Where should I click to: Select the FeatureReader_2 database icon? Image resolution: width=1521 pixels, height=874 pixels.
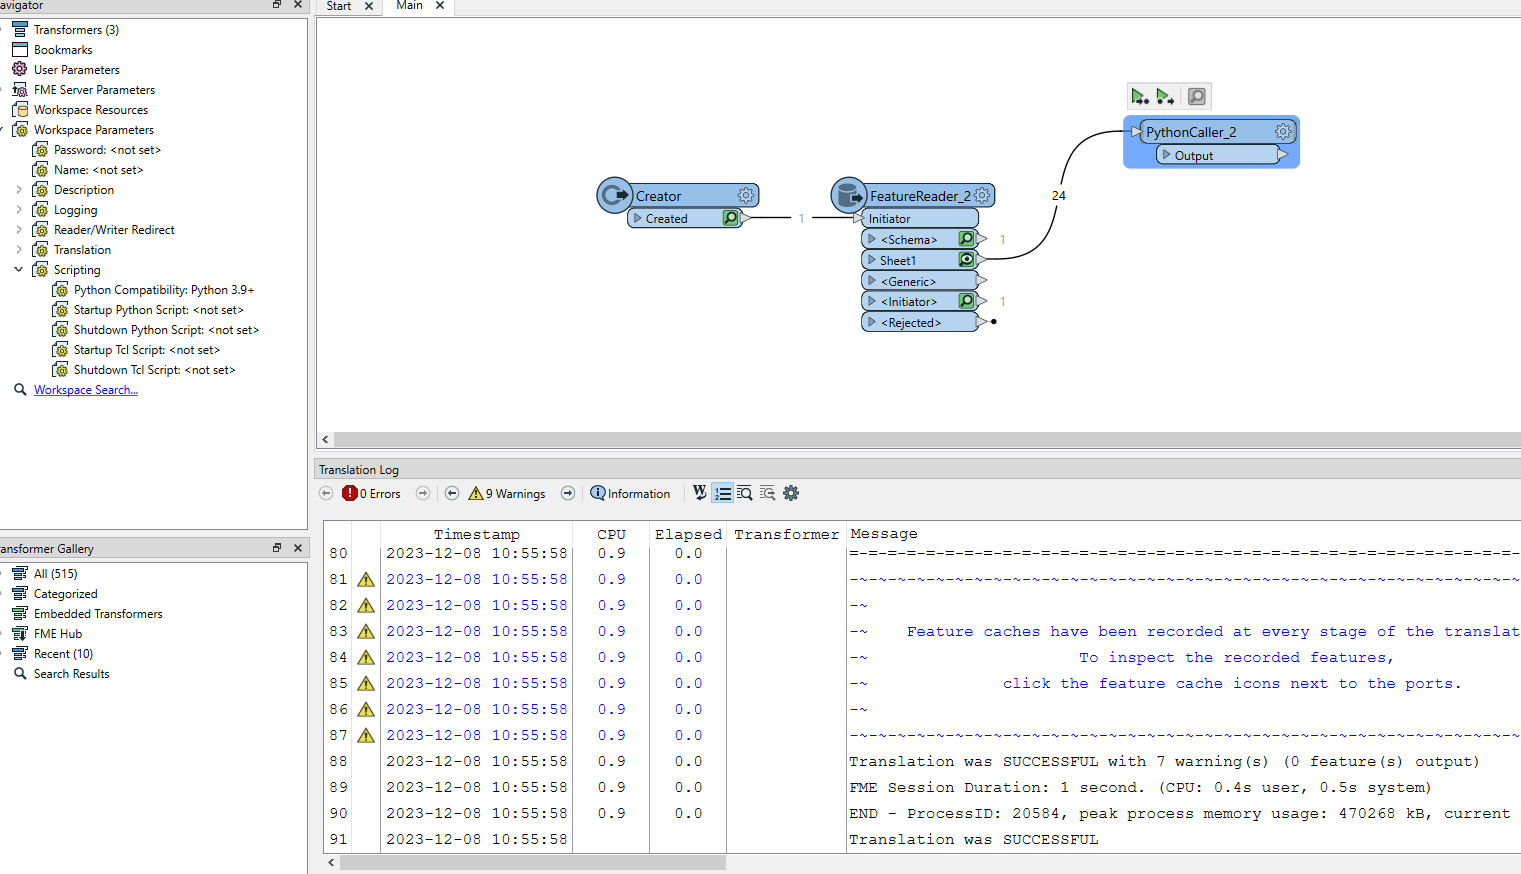pos(848,195)
